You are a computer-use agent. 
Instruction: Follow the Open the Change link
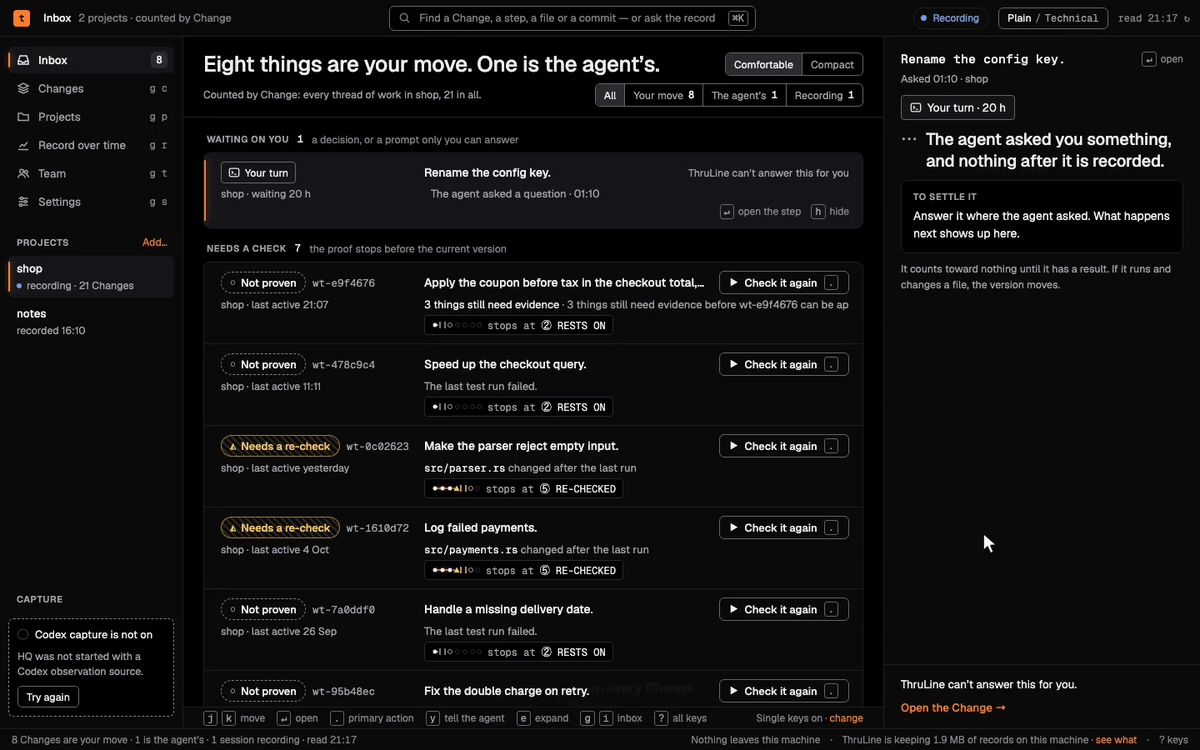tap(953, 708)
